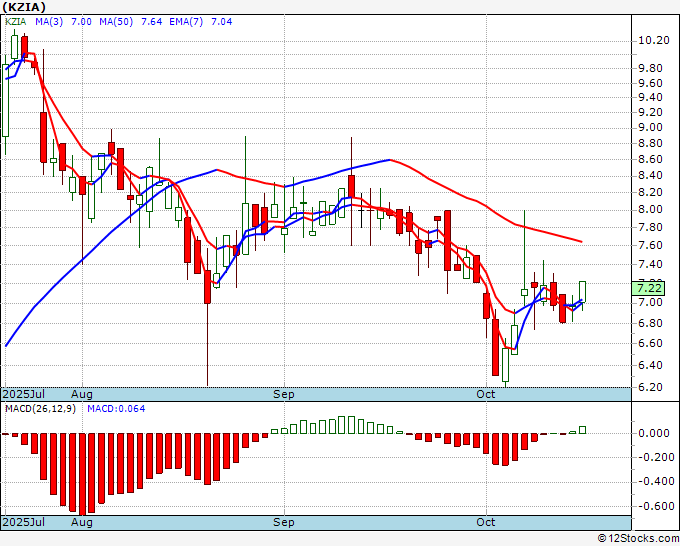Click Oct on the MACD timeline
Image resolution: width=680 pixels, height=546 pixels.
(x=485, y=522)
